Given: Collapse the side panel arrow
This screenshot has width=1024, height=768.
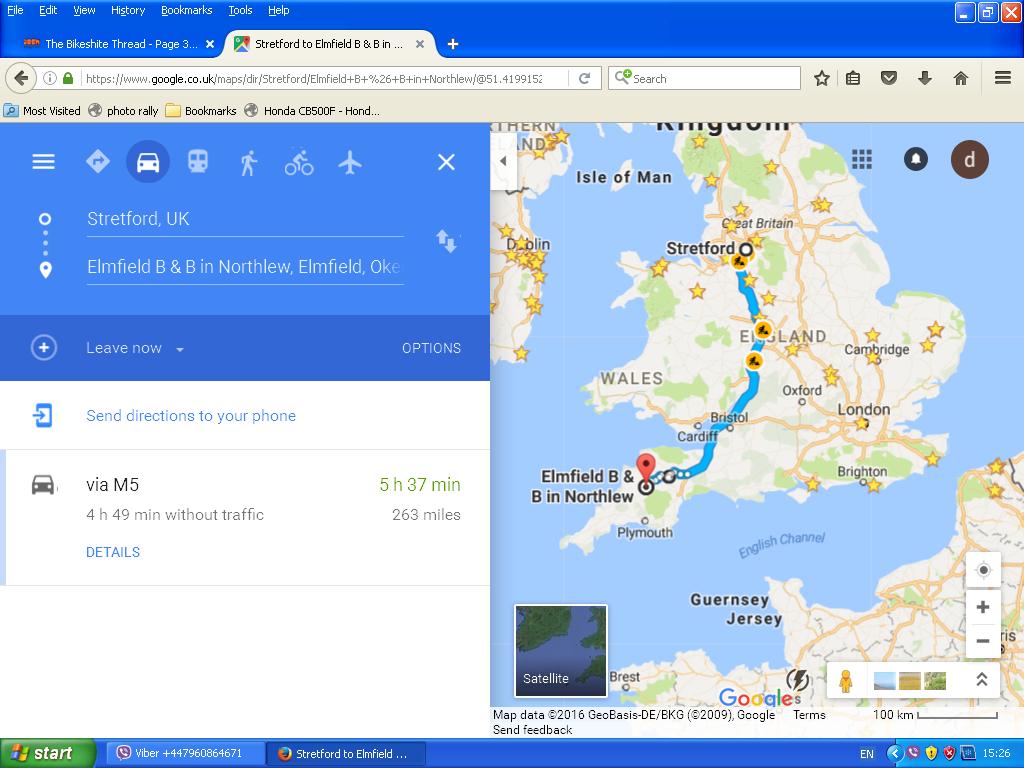Looking at the screenshot, I should [504, 161].
